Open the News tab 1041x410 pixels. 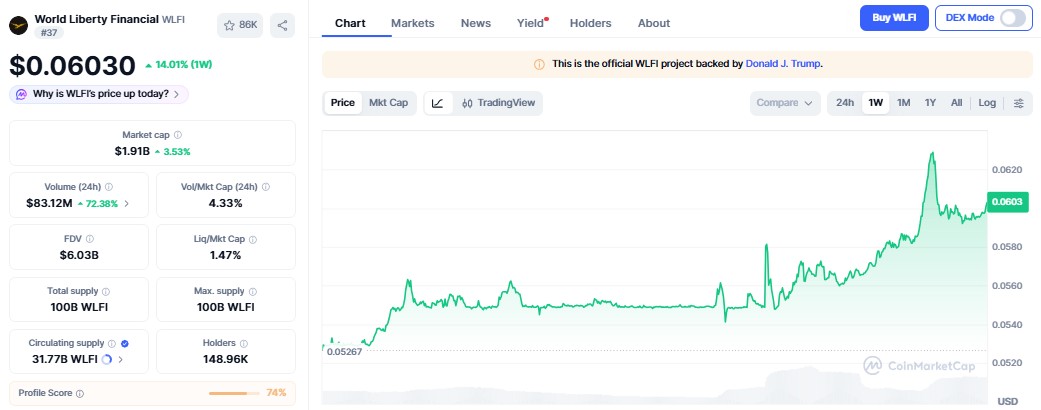tap(475, 23)
